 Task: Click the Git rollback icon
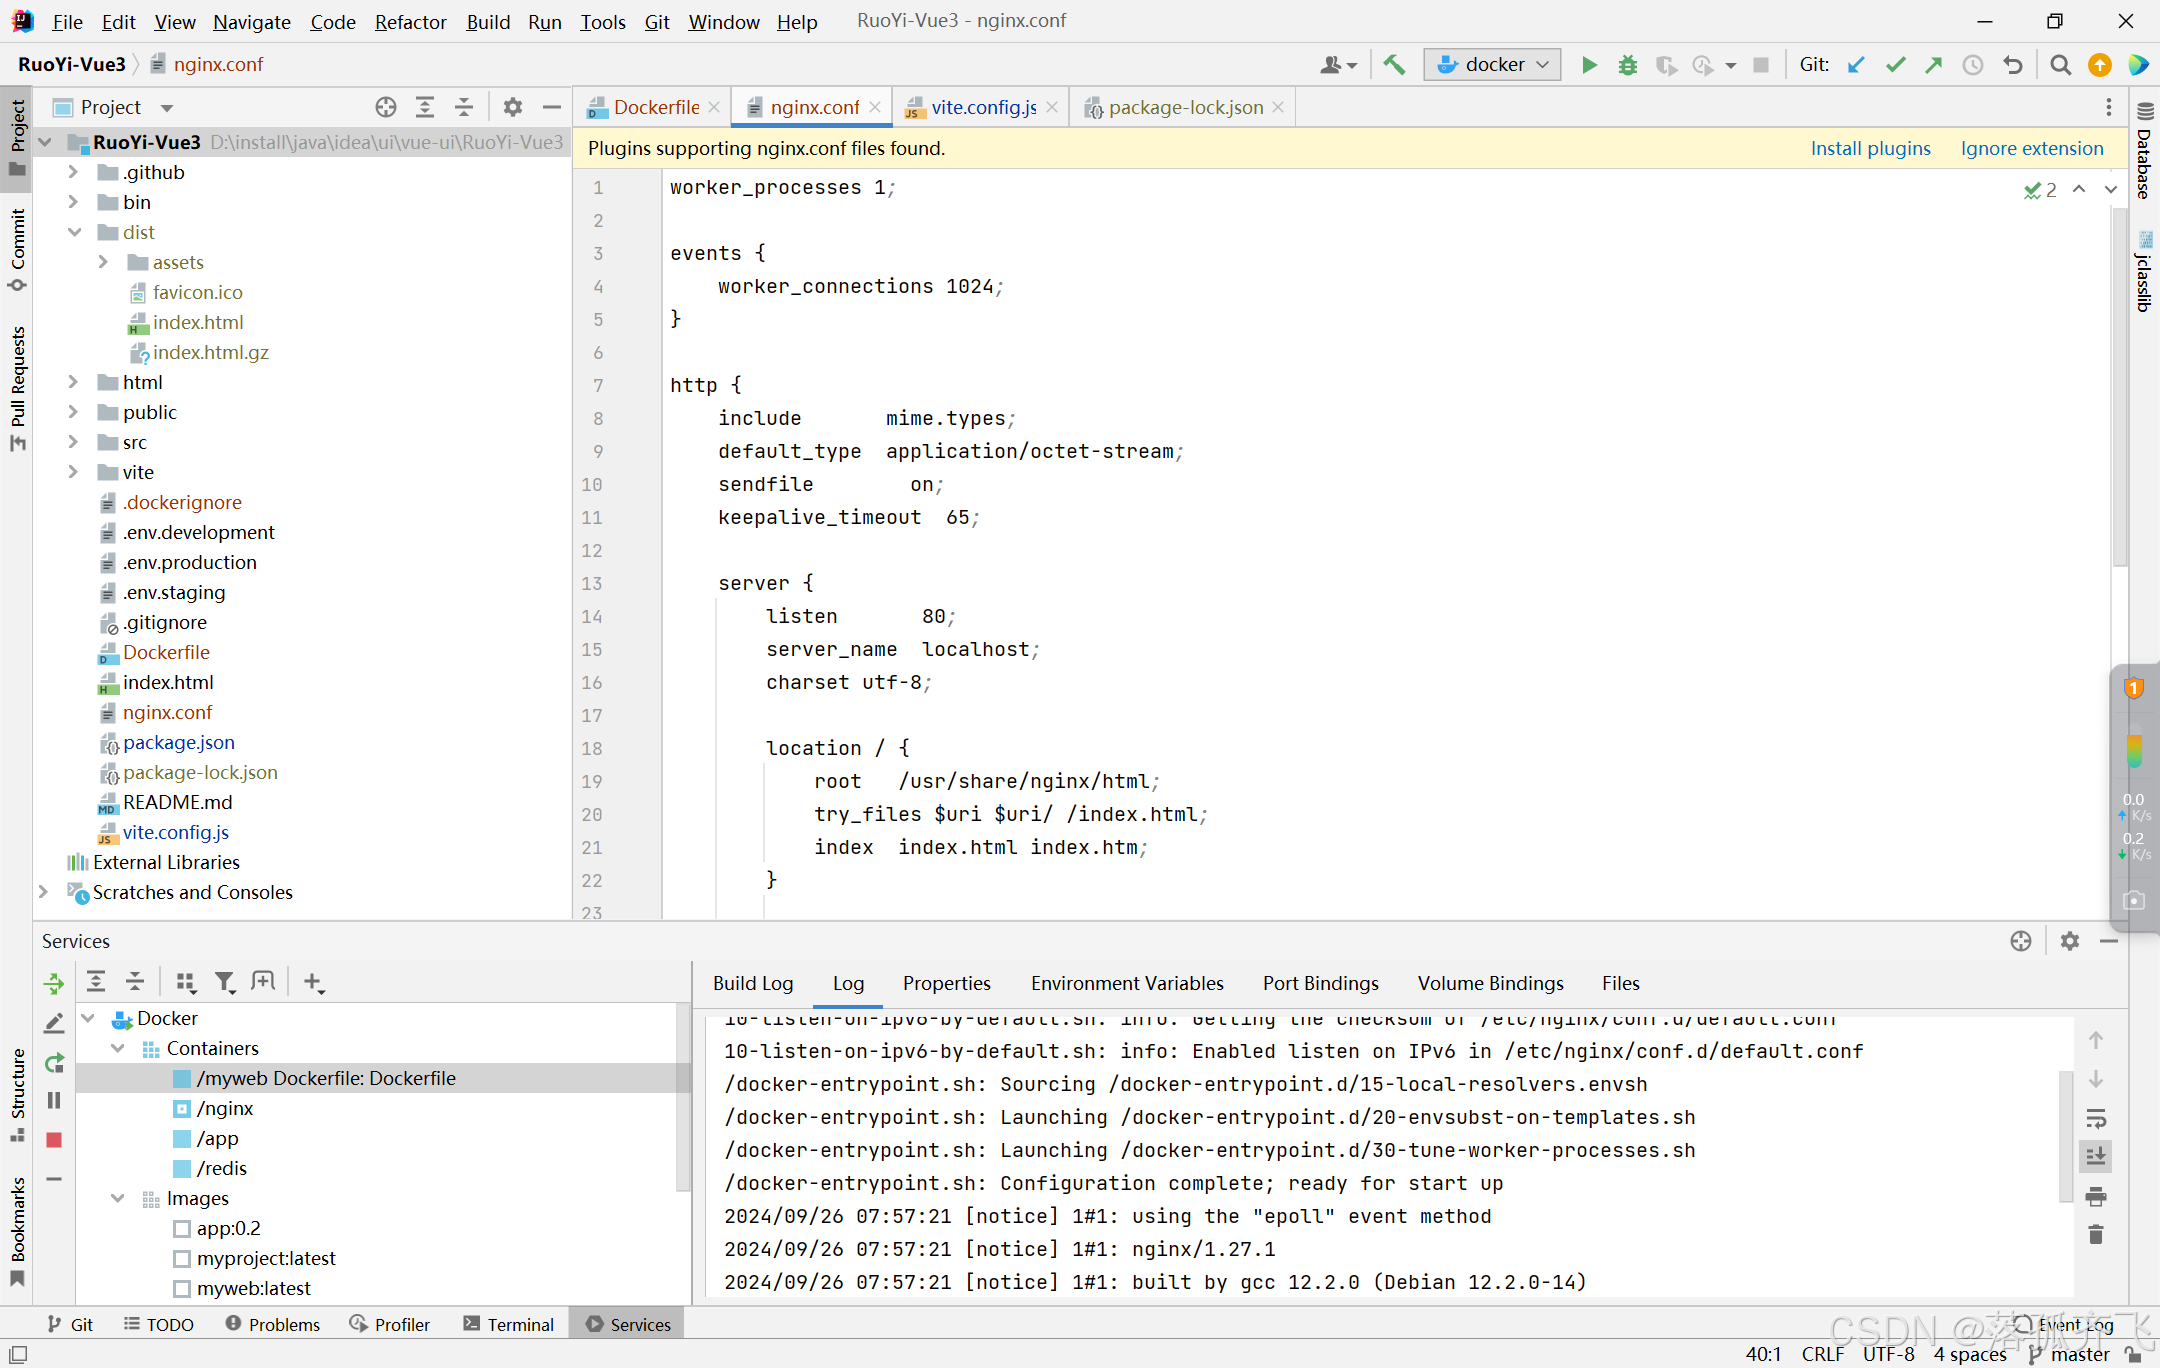pyautogui.click(x=2013, y=65)
